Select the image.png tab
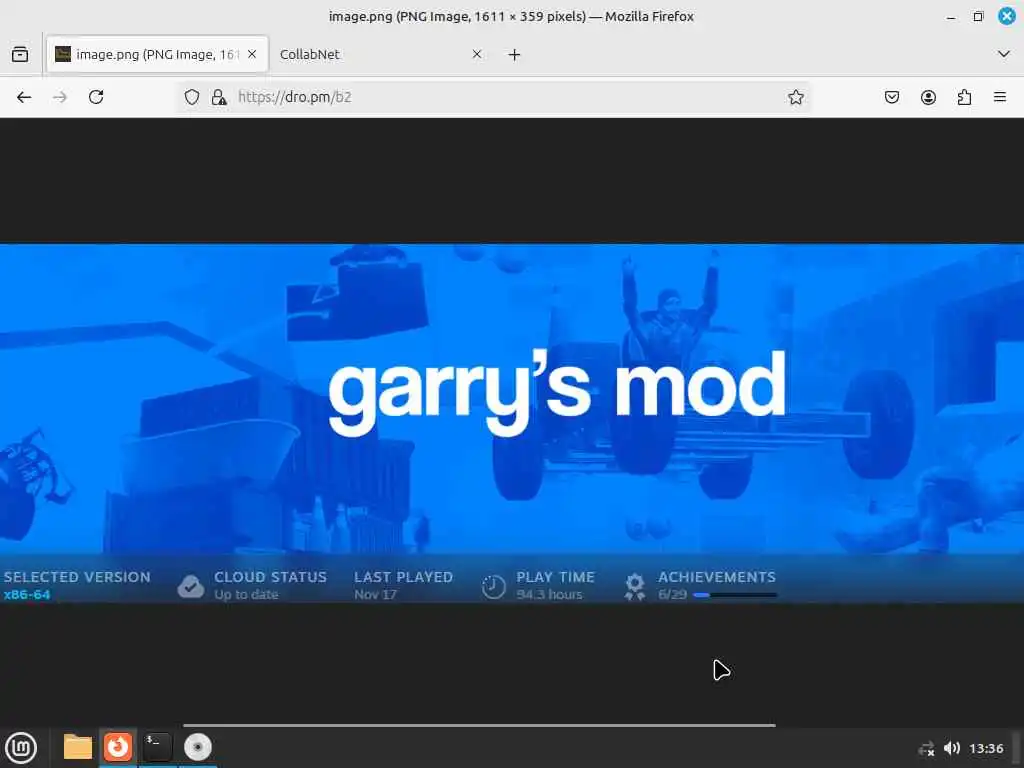This screenshot has height=768, width=1024. coord(157,54)
